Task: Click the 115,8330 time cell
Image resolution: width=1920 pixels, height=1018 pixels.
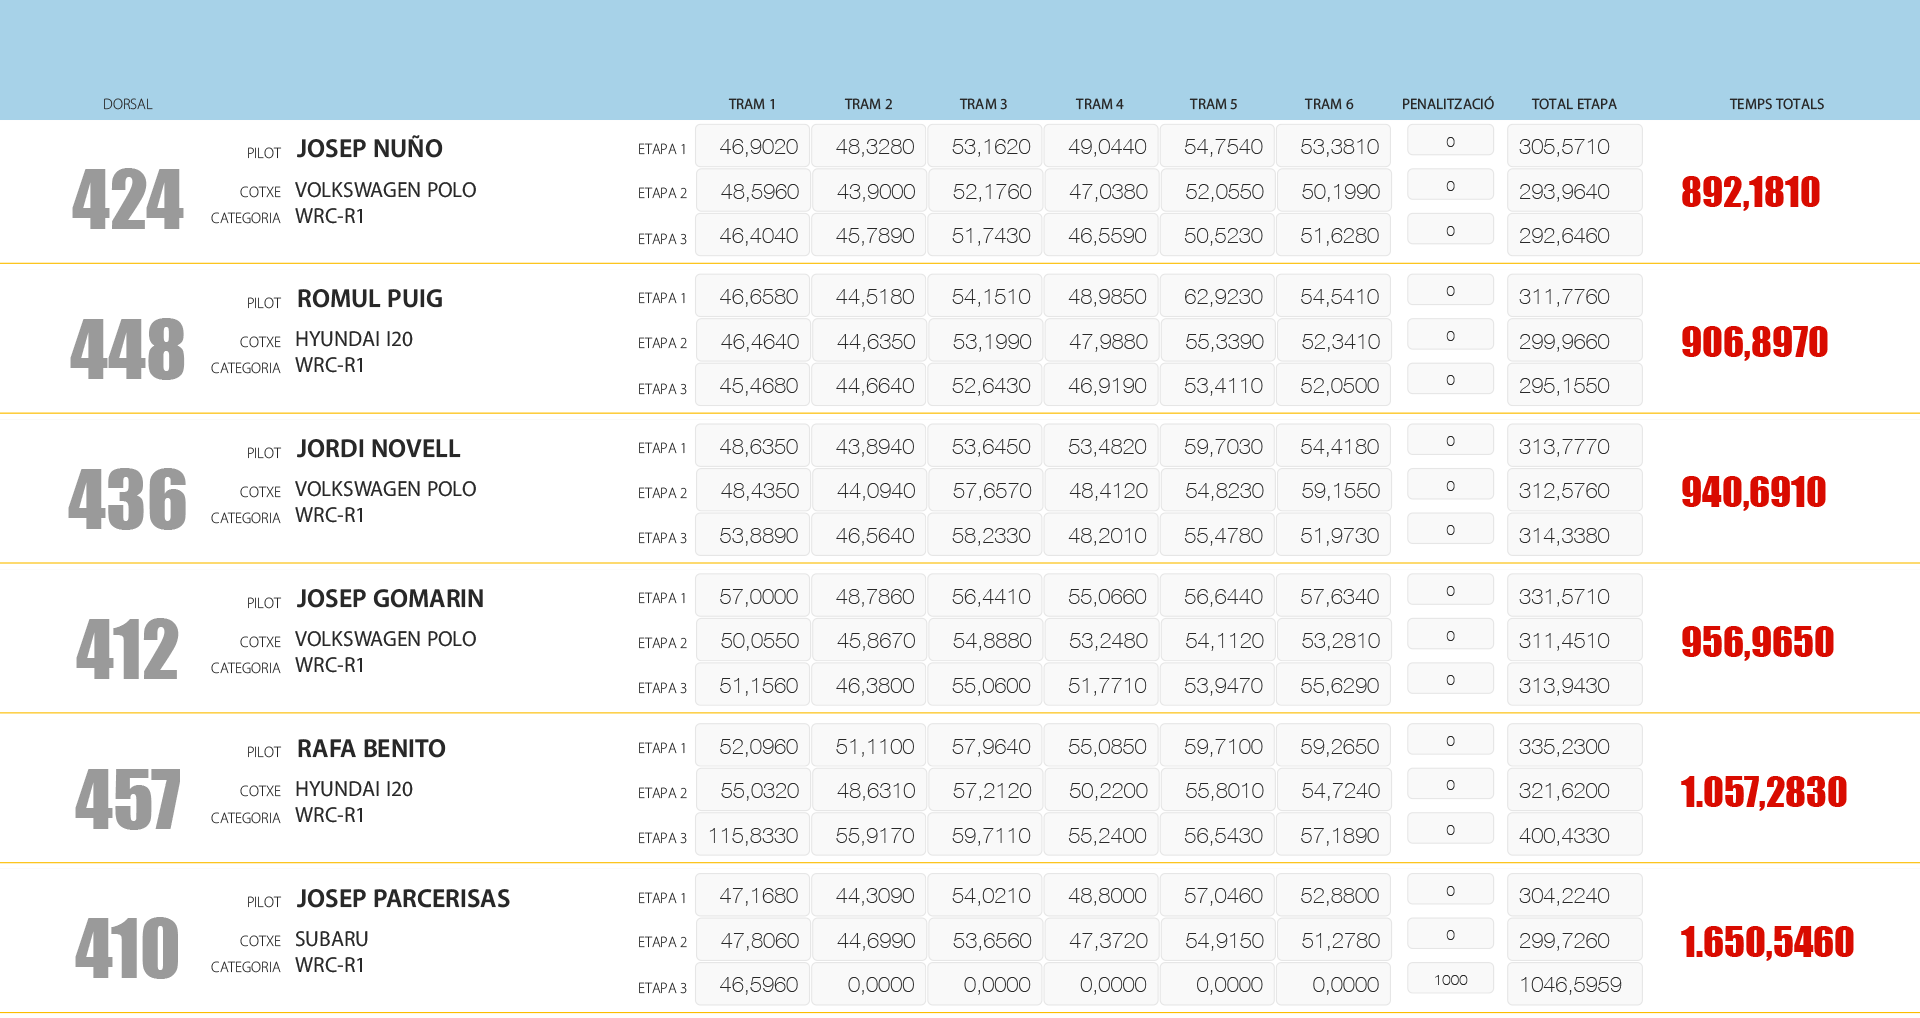Action: pyautogui.click(x=753, y=836)
